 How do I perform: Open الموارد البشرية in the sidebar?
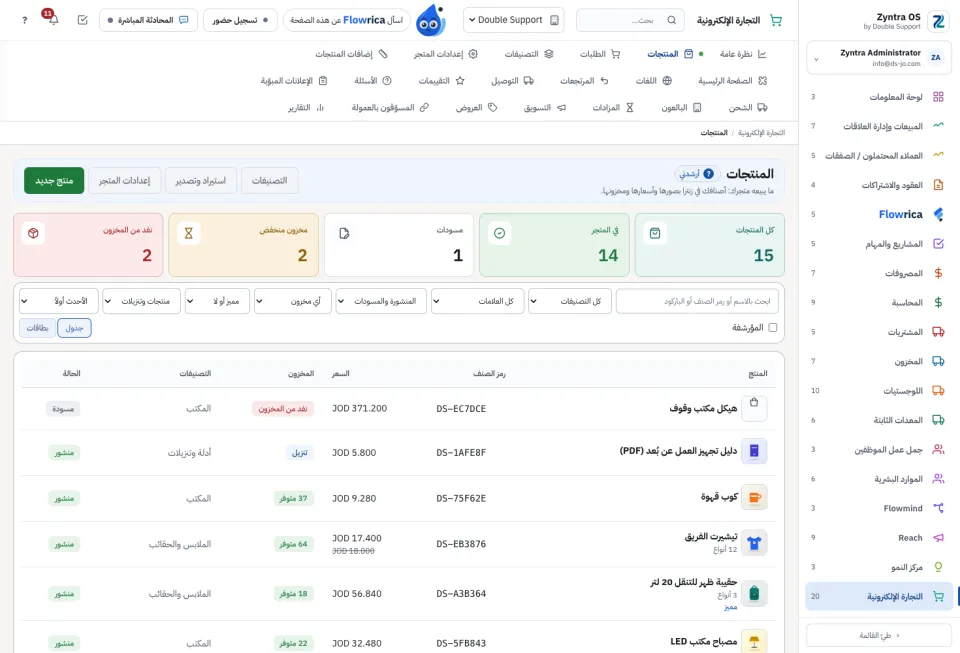tap(879, 479)
